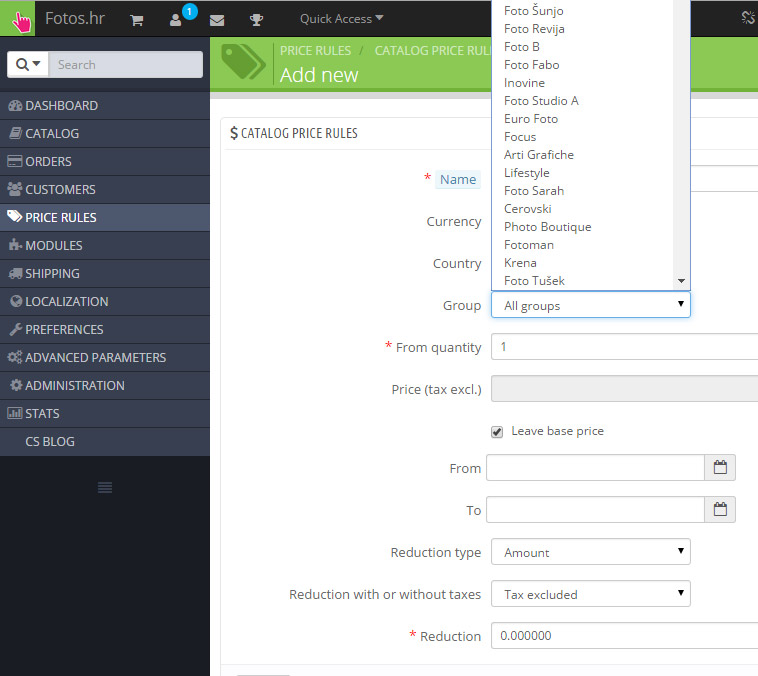Open the Localization menu item
This screenshot has width=758, height=676.
(x=105, y=302)
